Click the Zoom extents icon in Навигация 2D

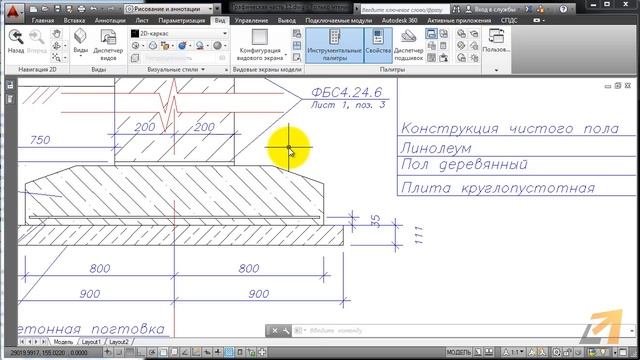click(x=56, y=57)
